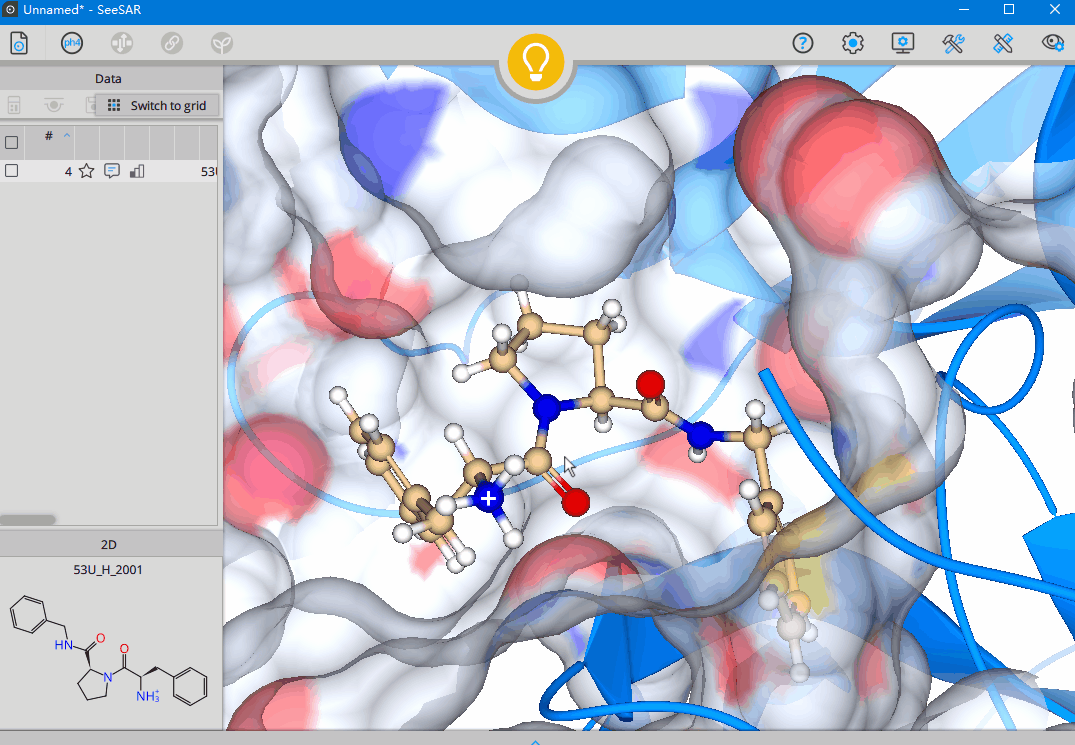Tick the select-all checkbox in table header

12,142
